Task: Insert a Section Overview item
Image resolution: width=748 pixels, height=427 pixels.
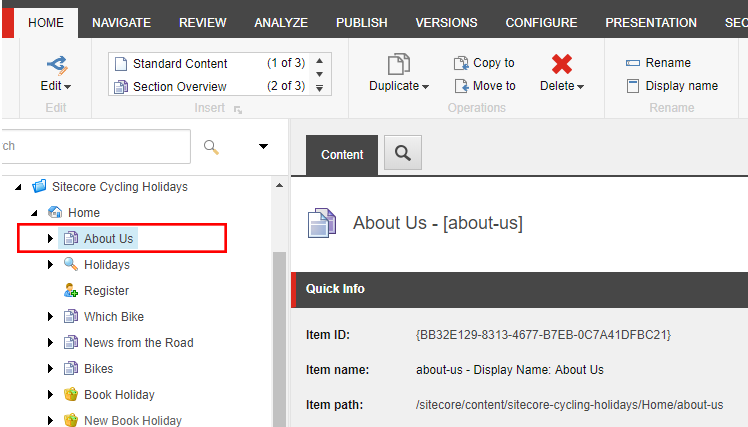Action: coord(180,86)
